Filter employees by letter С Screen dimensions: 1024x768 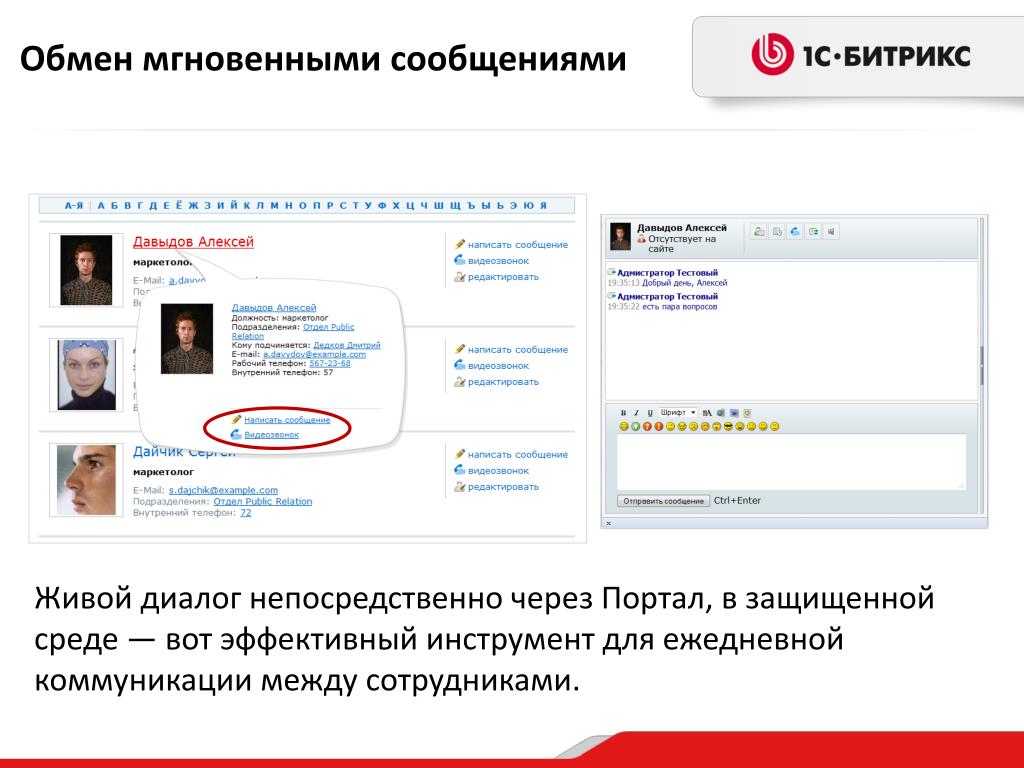pos(342,205)
